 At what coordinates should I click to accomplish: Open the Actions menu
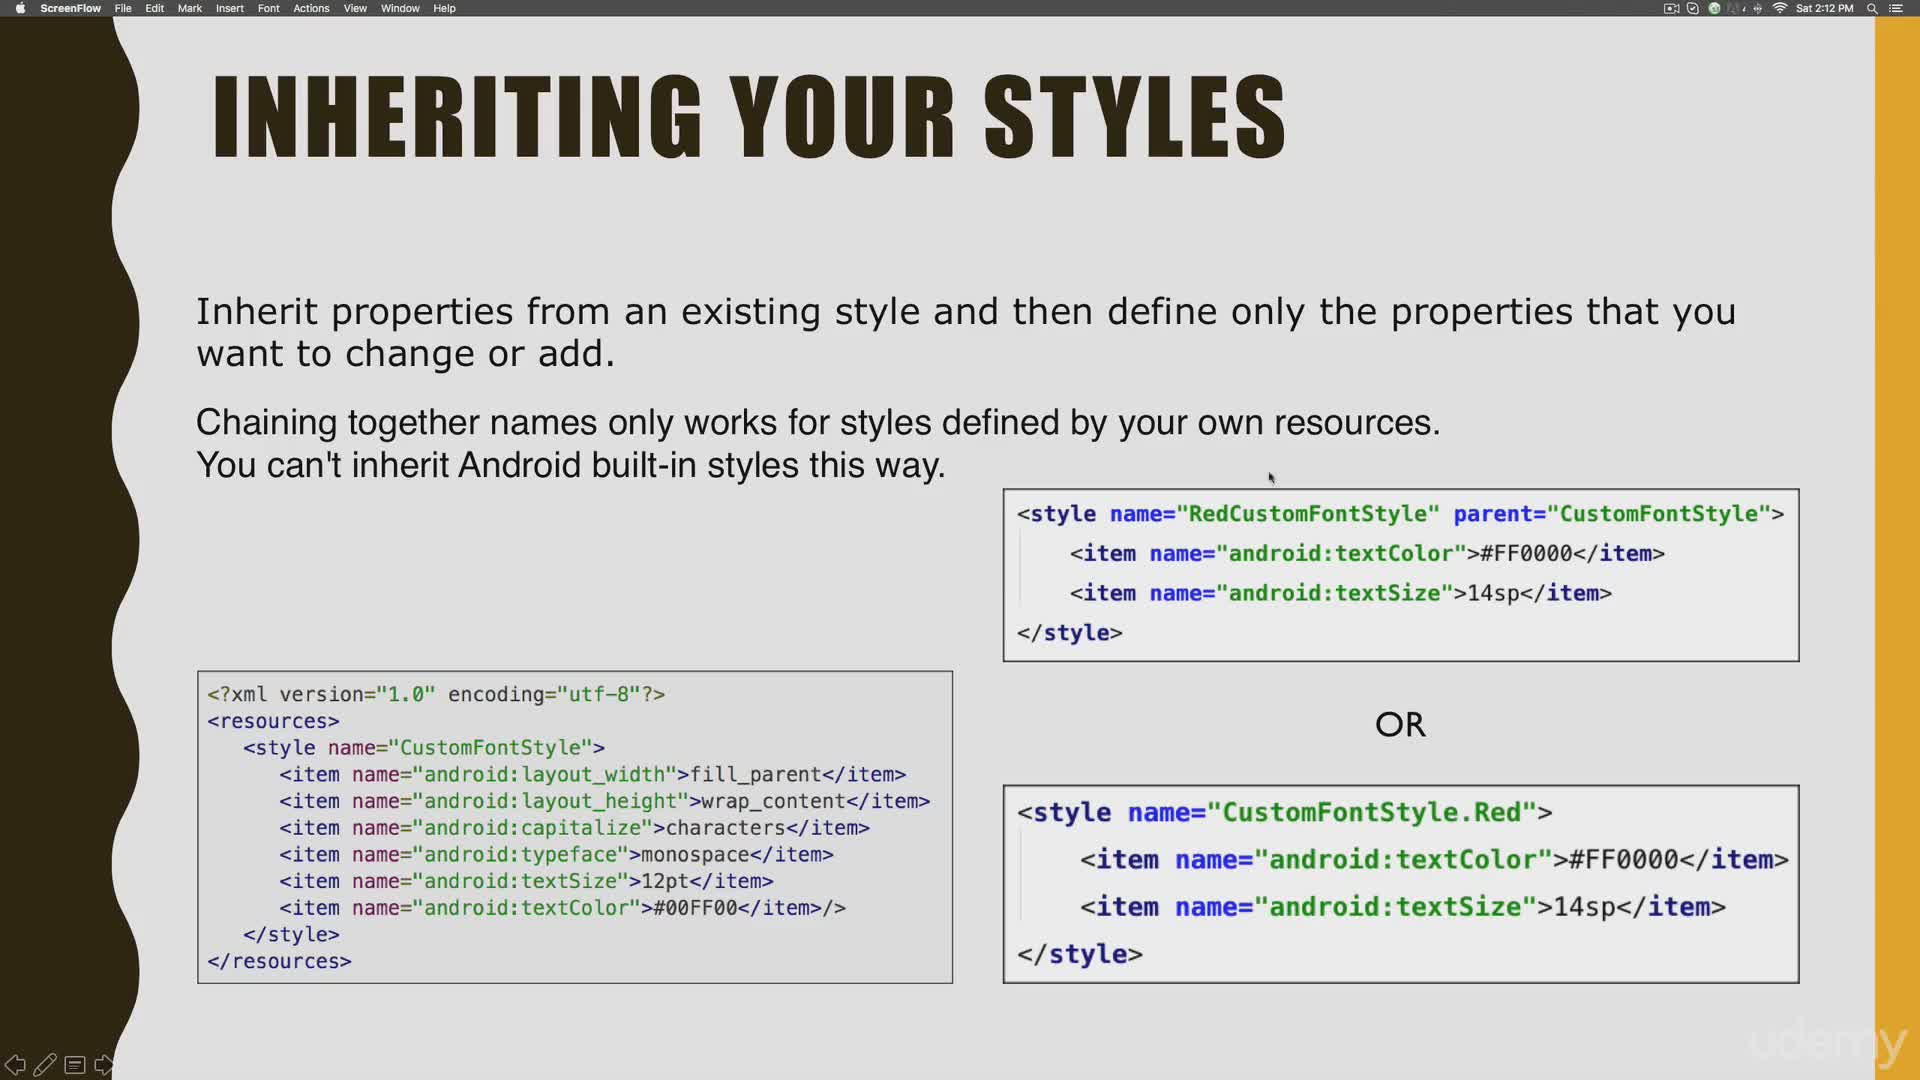pos(311,8)
